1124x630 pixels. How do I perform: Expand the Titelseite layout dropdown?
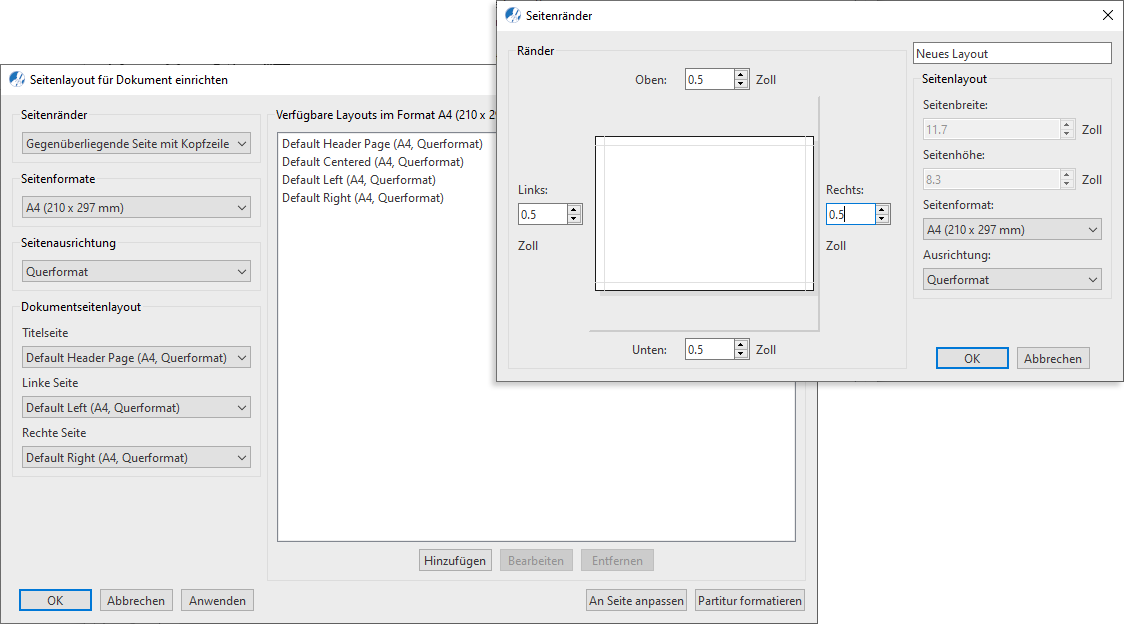(x=136, y=358)
